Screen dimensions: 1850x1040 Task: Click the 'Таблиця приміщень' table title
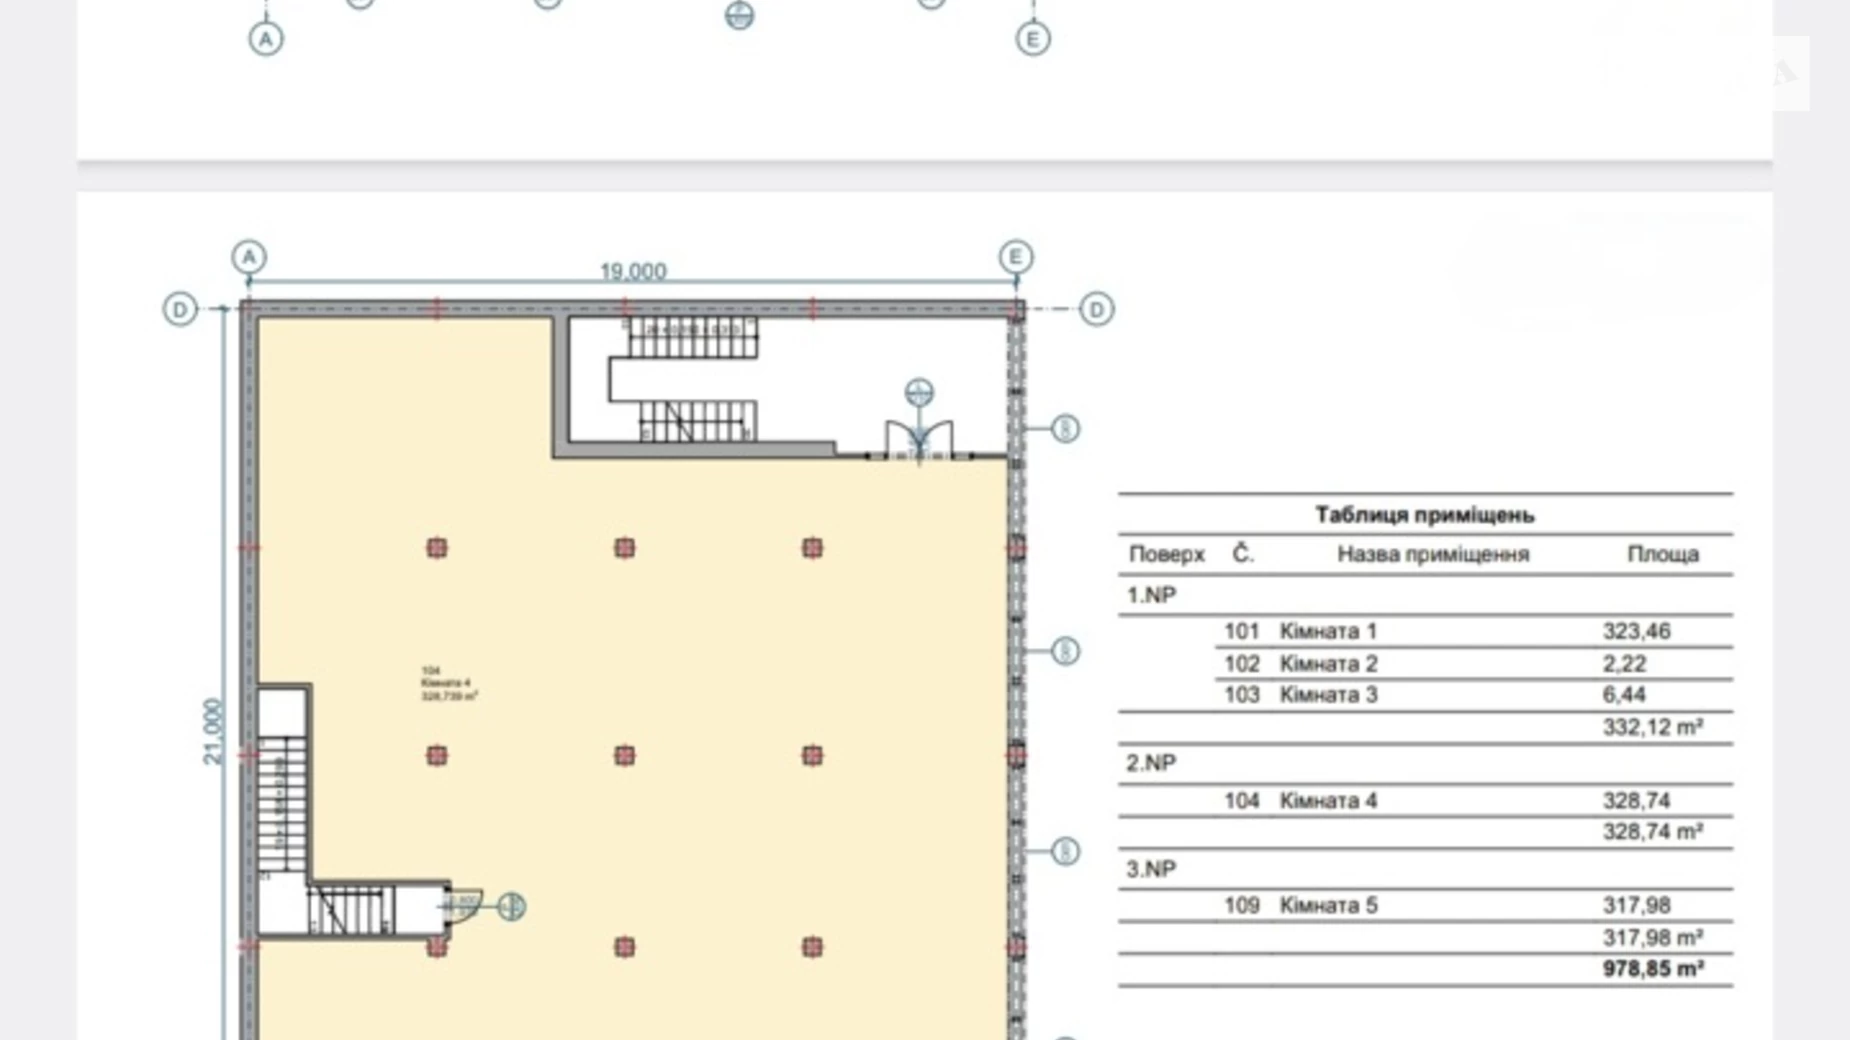1424,515
